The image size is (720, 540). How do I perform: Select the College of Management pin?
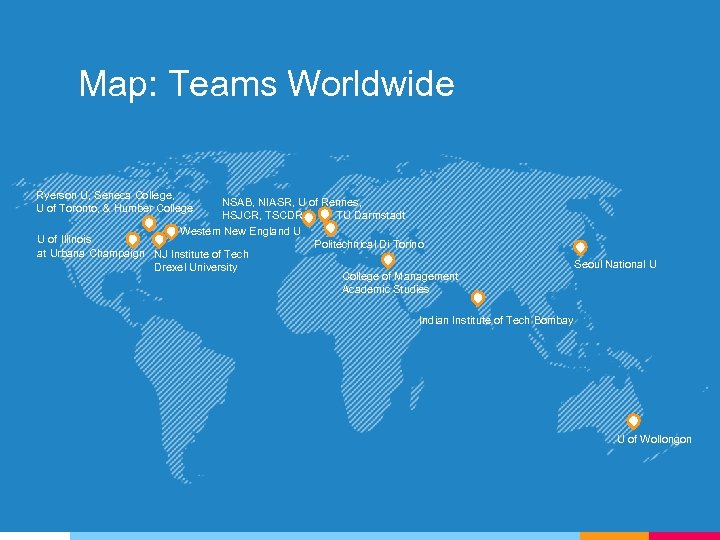pyautogui.click(x=388, y=260)
